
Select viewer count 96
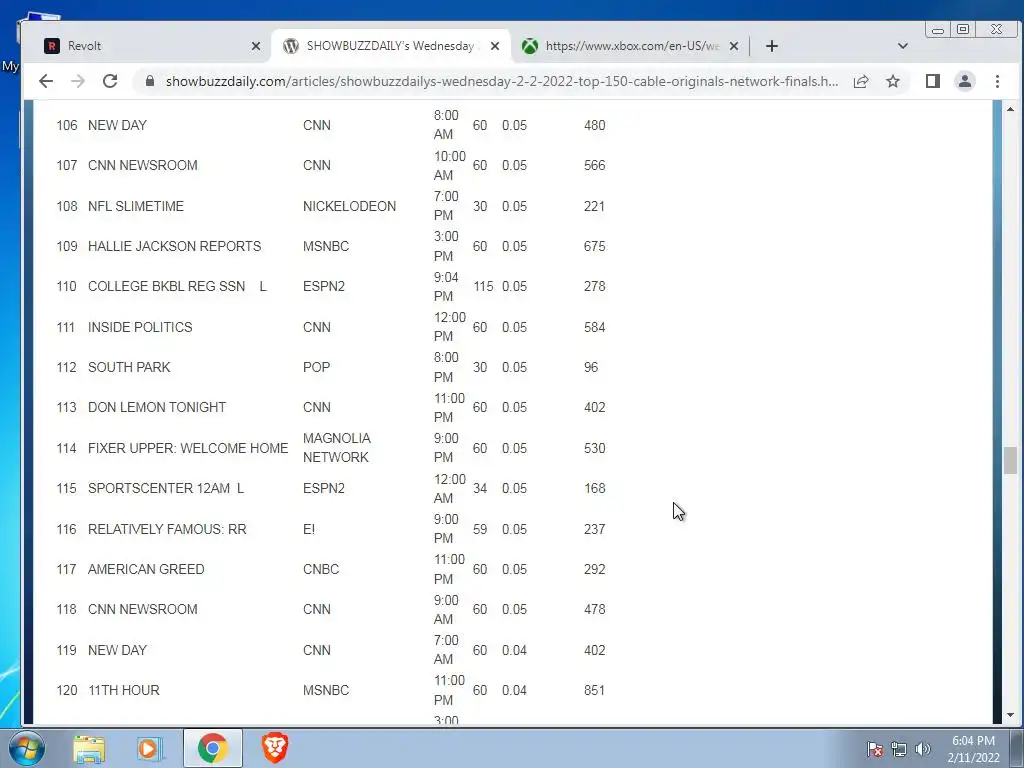(x=591, y=367)
